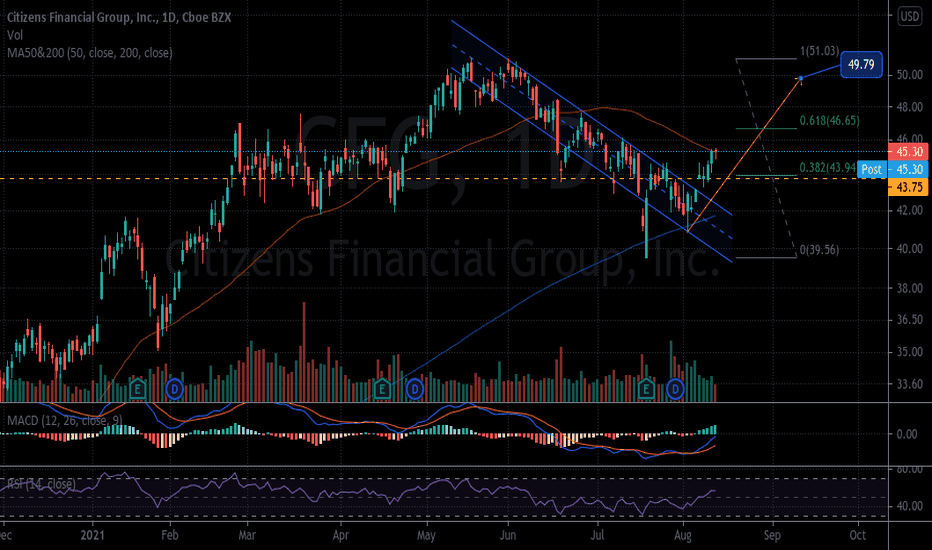Click the Jul label on time axis

(x=597, y=535)
